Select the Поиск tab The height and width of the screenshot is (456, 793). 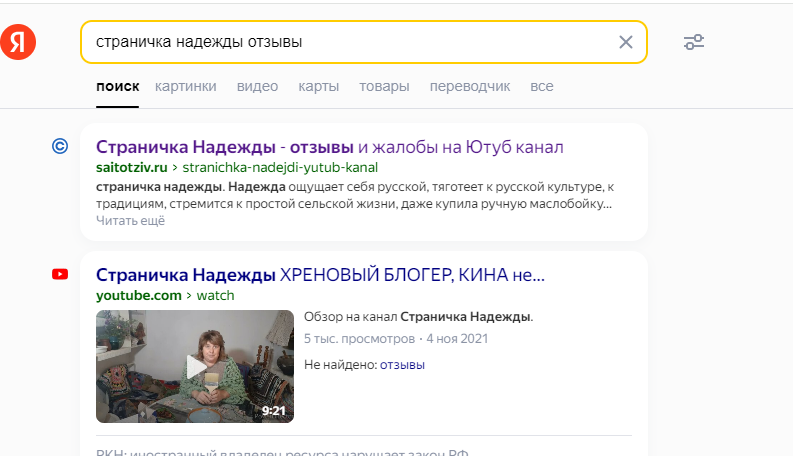[x=117, y=86]
